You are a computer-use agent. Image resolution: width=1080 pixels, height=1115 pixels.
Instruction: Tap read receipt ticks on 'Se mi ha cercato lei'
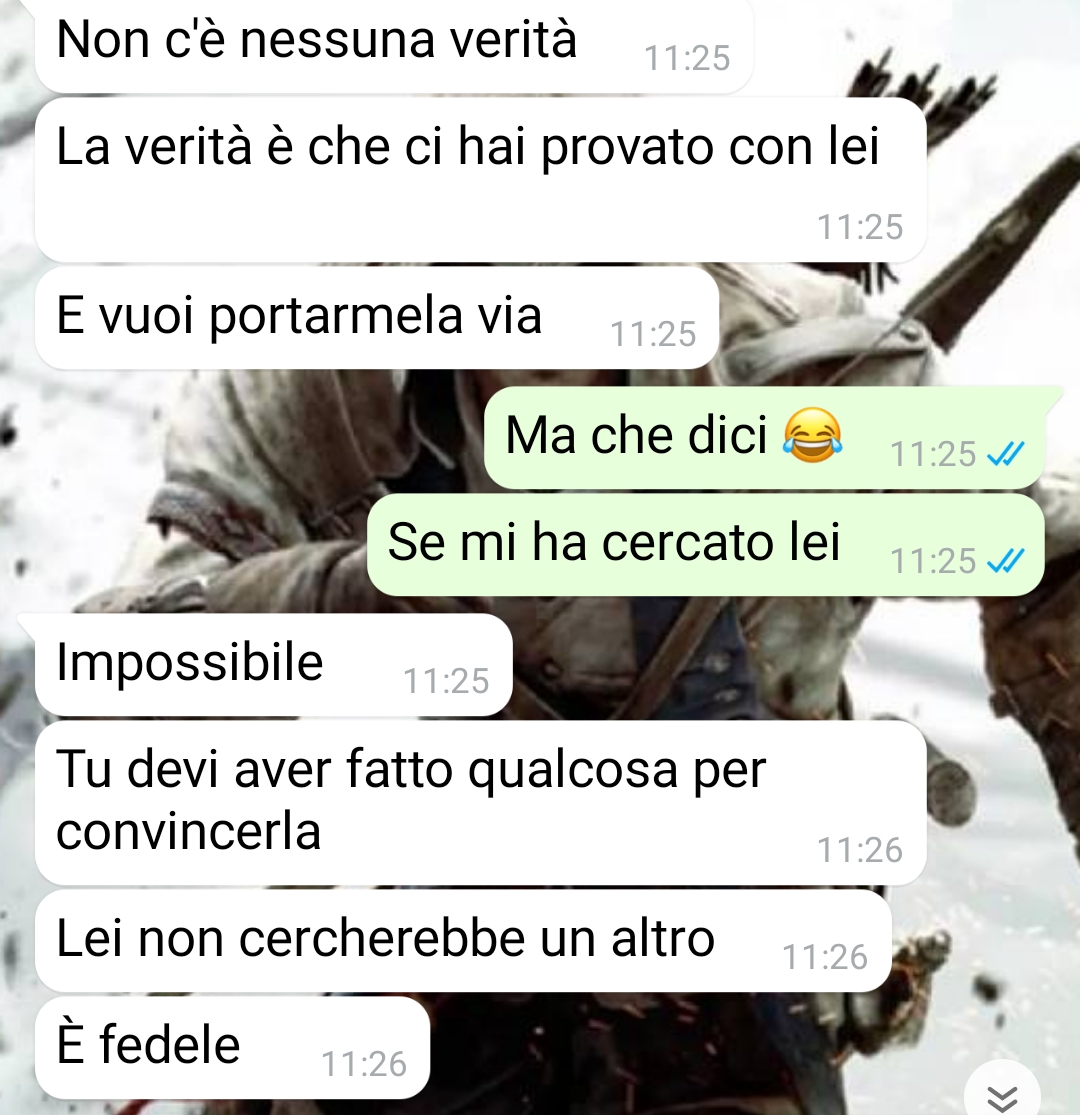coord(1006,561)
